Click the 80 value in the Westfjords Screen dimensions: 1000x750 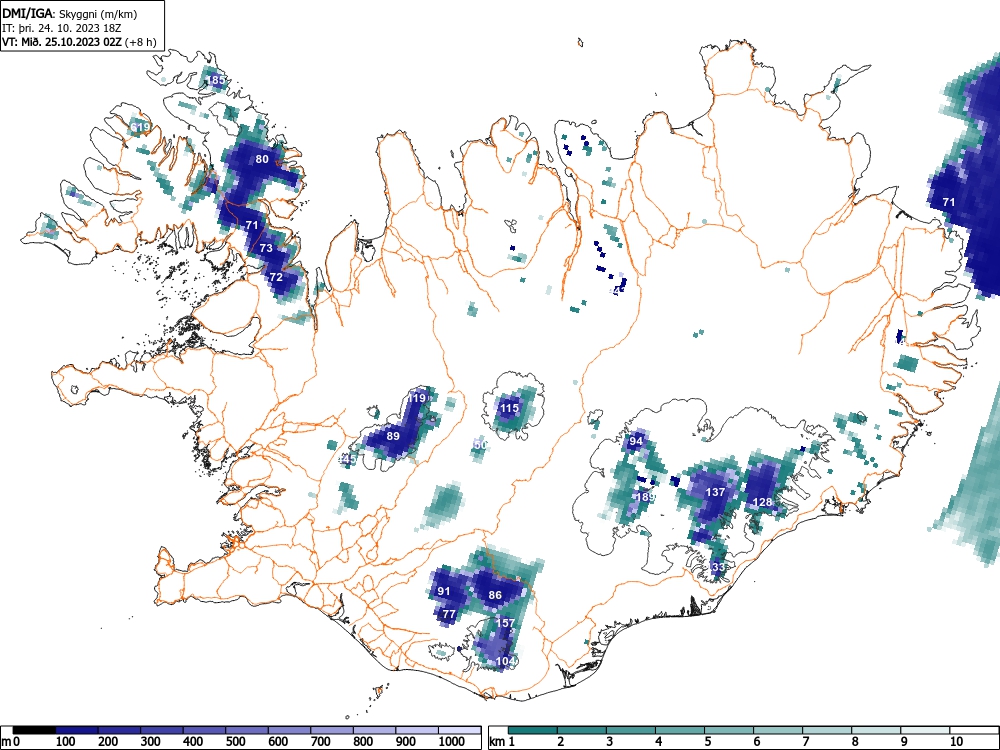tap(261, 159)
